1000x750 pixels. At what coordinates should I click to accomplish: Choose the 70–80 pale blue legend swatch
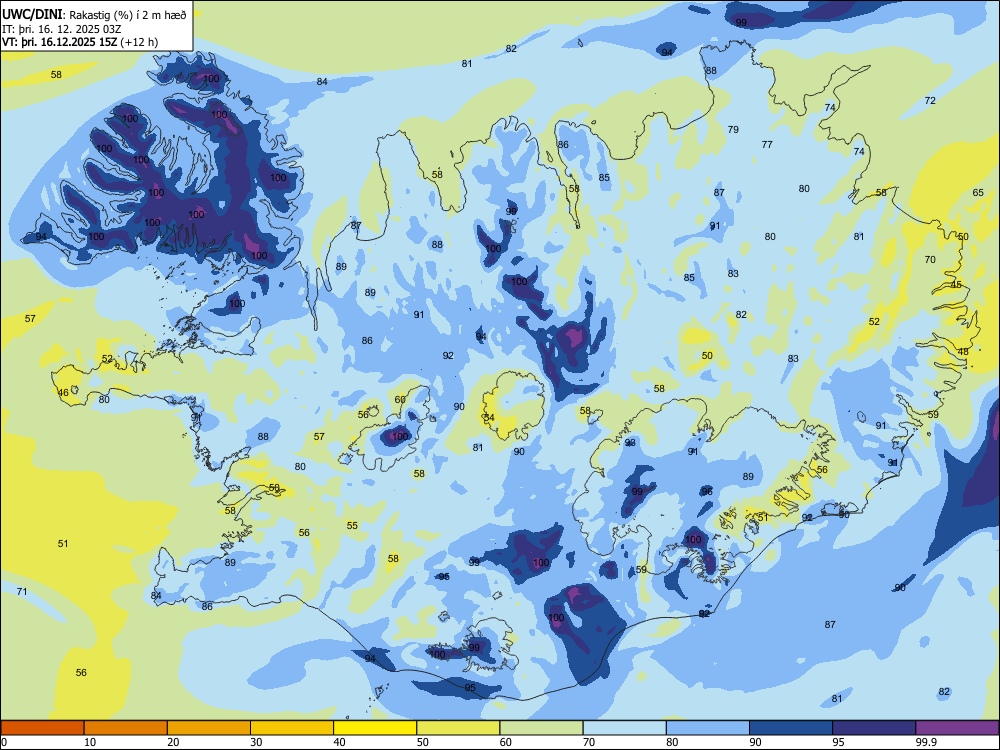coord(624,728)
